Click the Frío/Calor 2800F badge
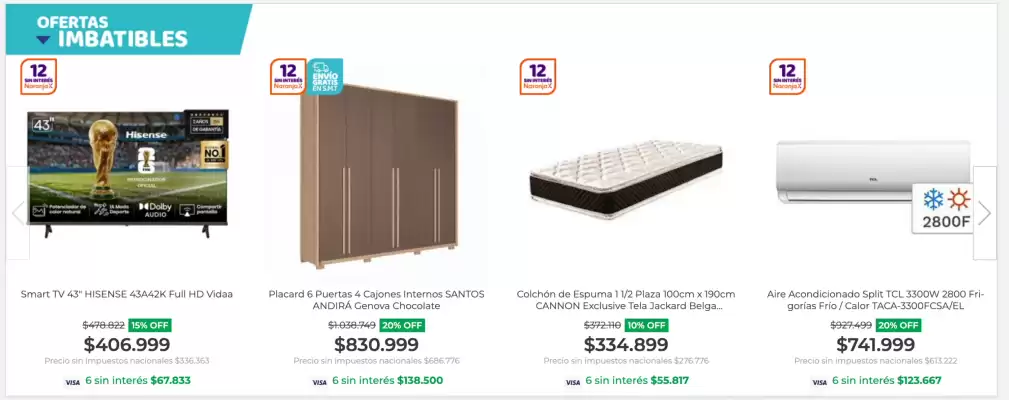The width and height of the screenshot is (1009, 400). point(941,208)
